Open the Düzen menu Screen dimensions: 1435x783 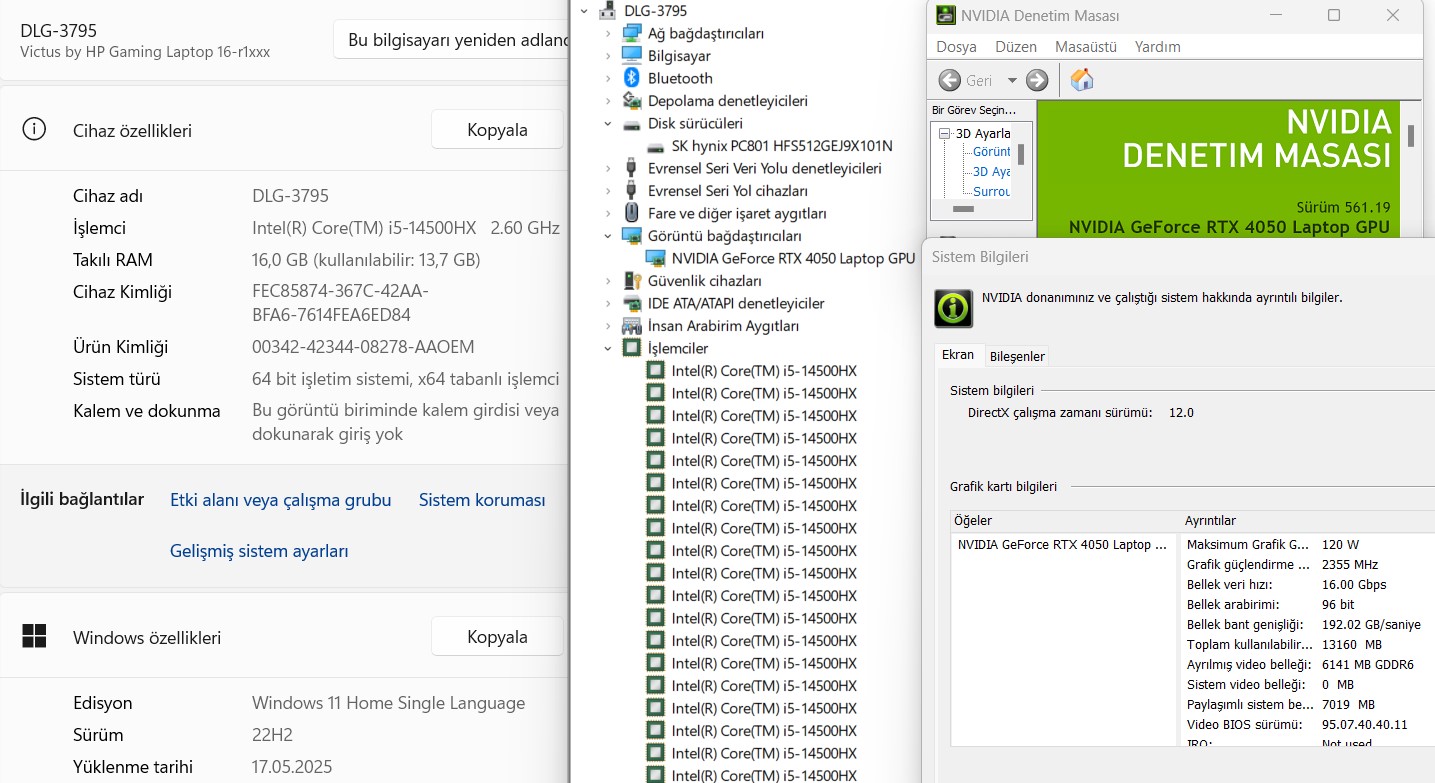[1016, 47]
